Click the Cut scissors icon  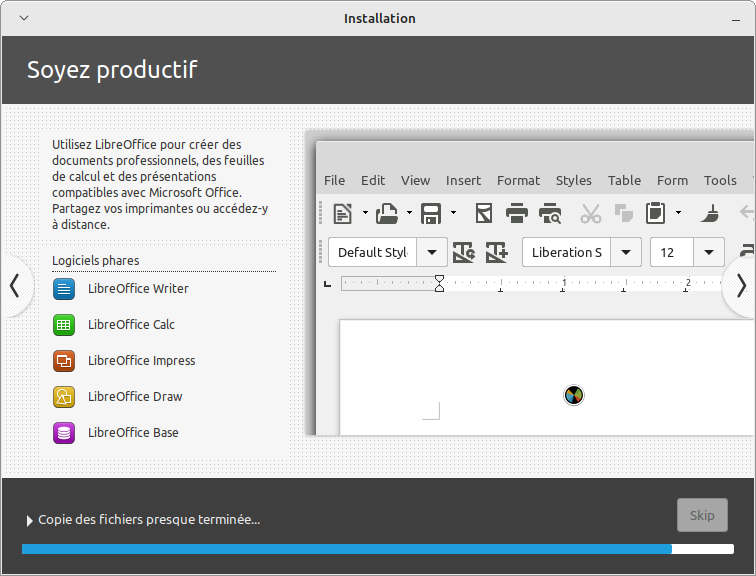[591, 213]
